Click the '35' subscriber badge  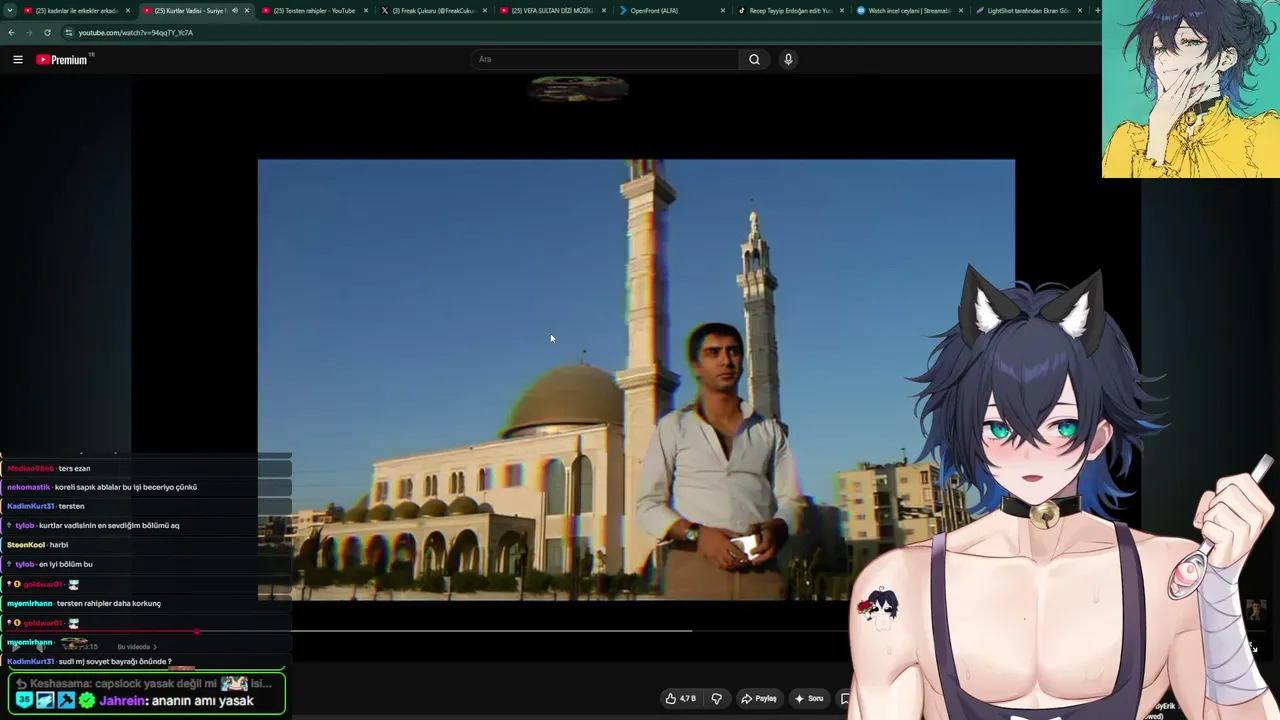tap(24, 701)
